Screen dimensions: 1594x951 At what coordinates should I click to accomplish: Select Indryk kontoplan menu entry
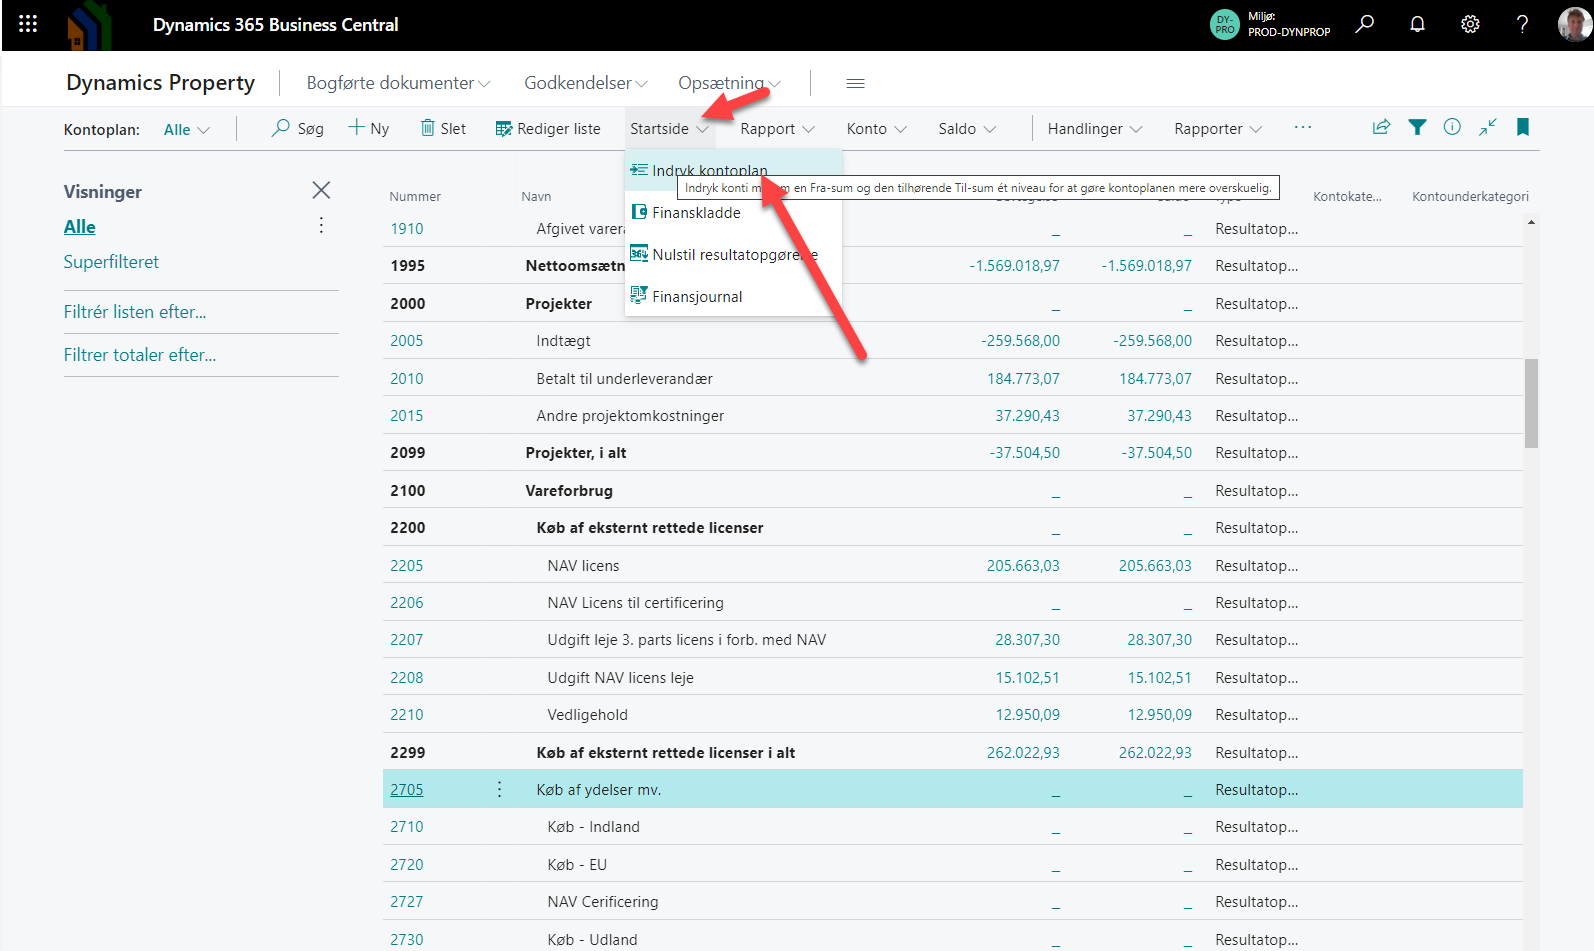coord(733,170)
